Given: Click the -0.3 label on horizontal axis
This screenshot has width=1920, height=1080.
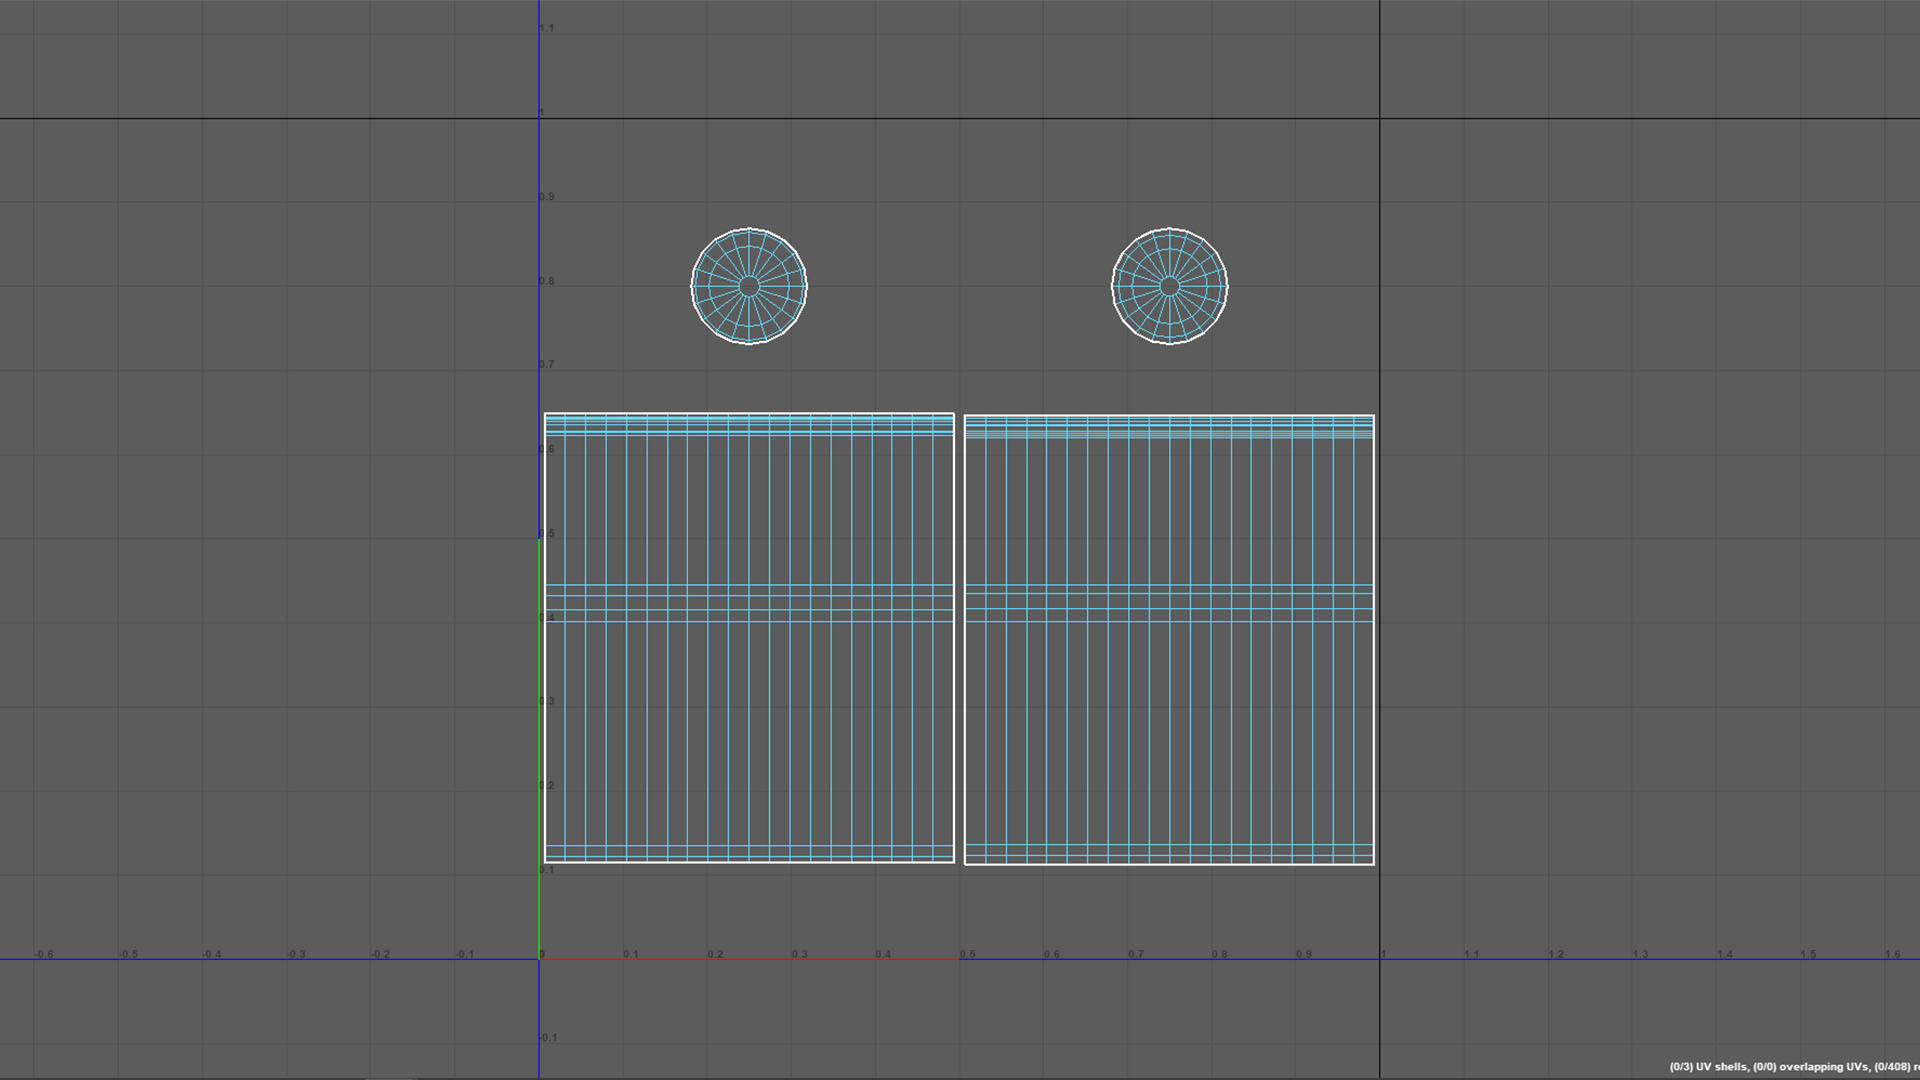Looking at the screenshot, I should point(296,954).
